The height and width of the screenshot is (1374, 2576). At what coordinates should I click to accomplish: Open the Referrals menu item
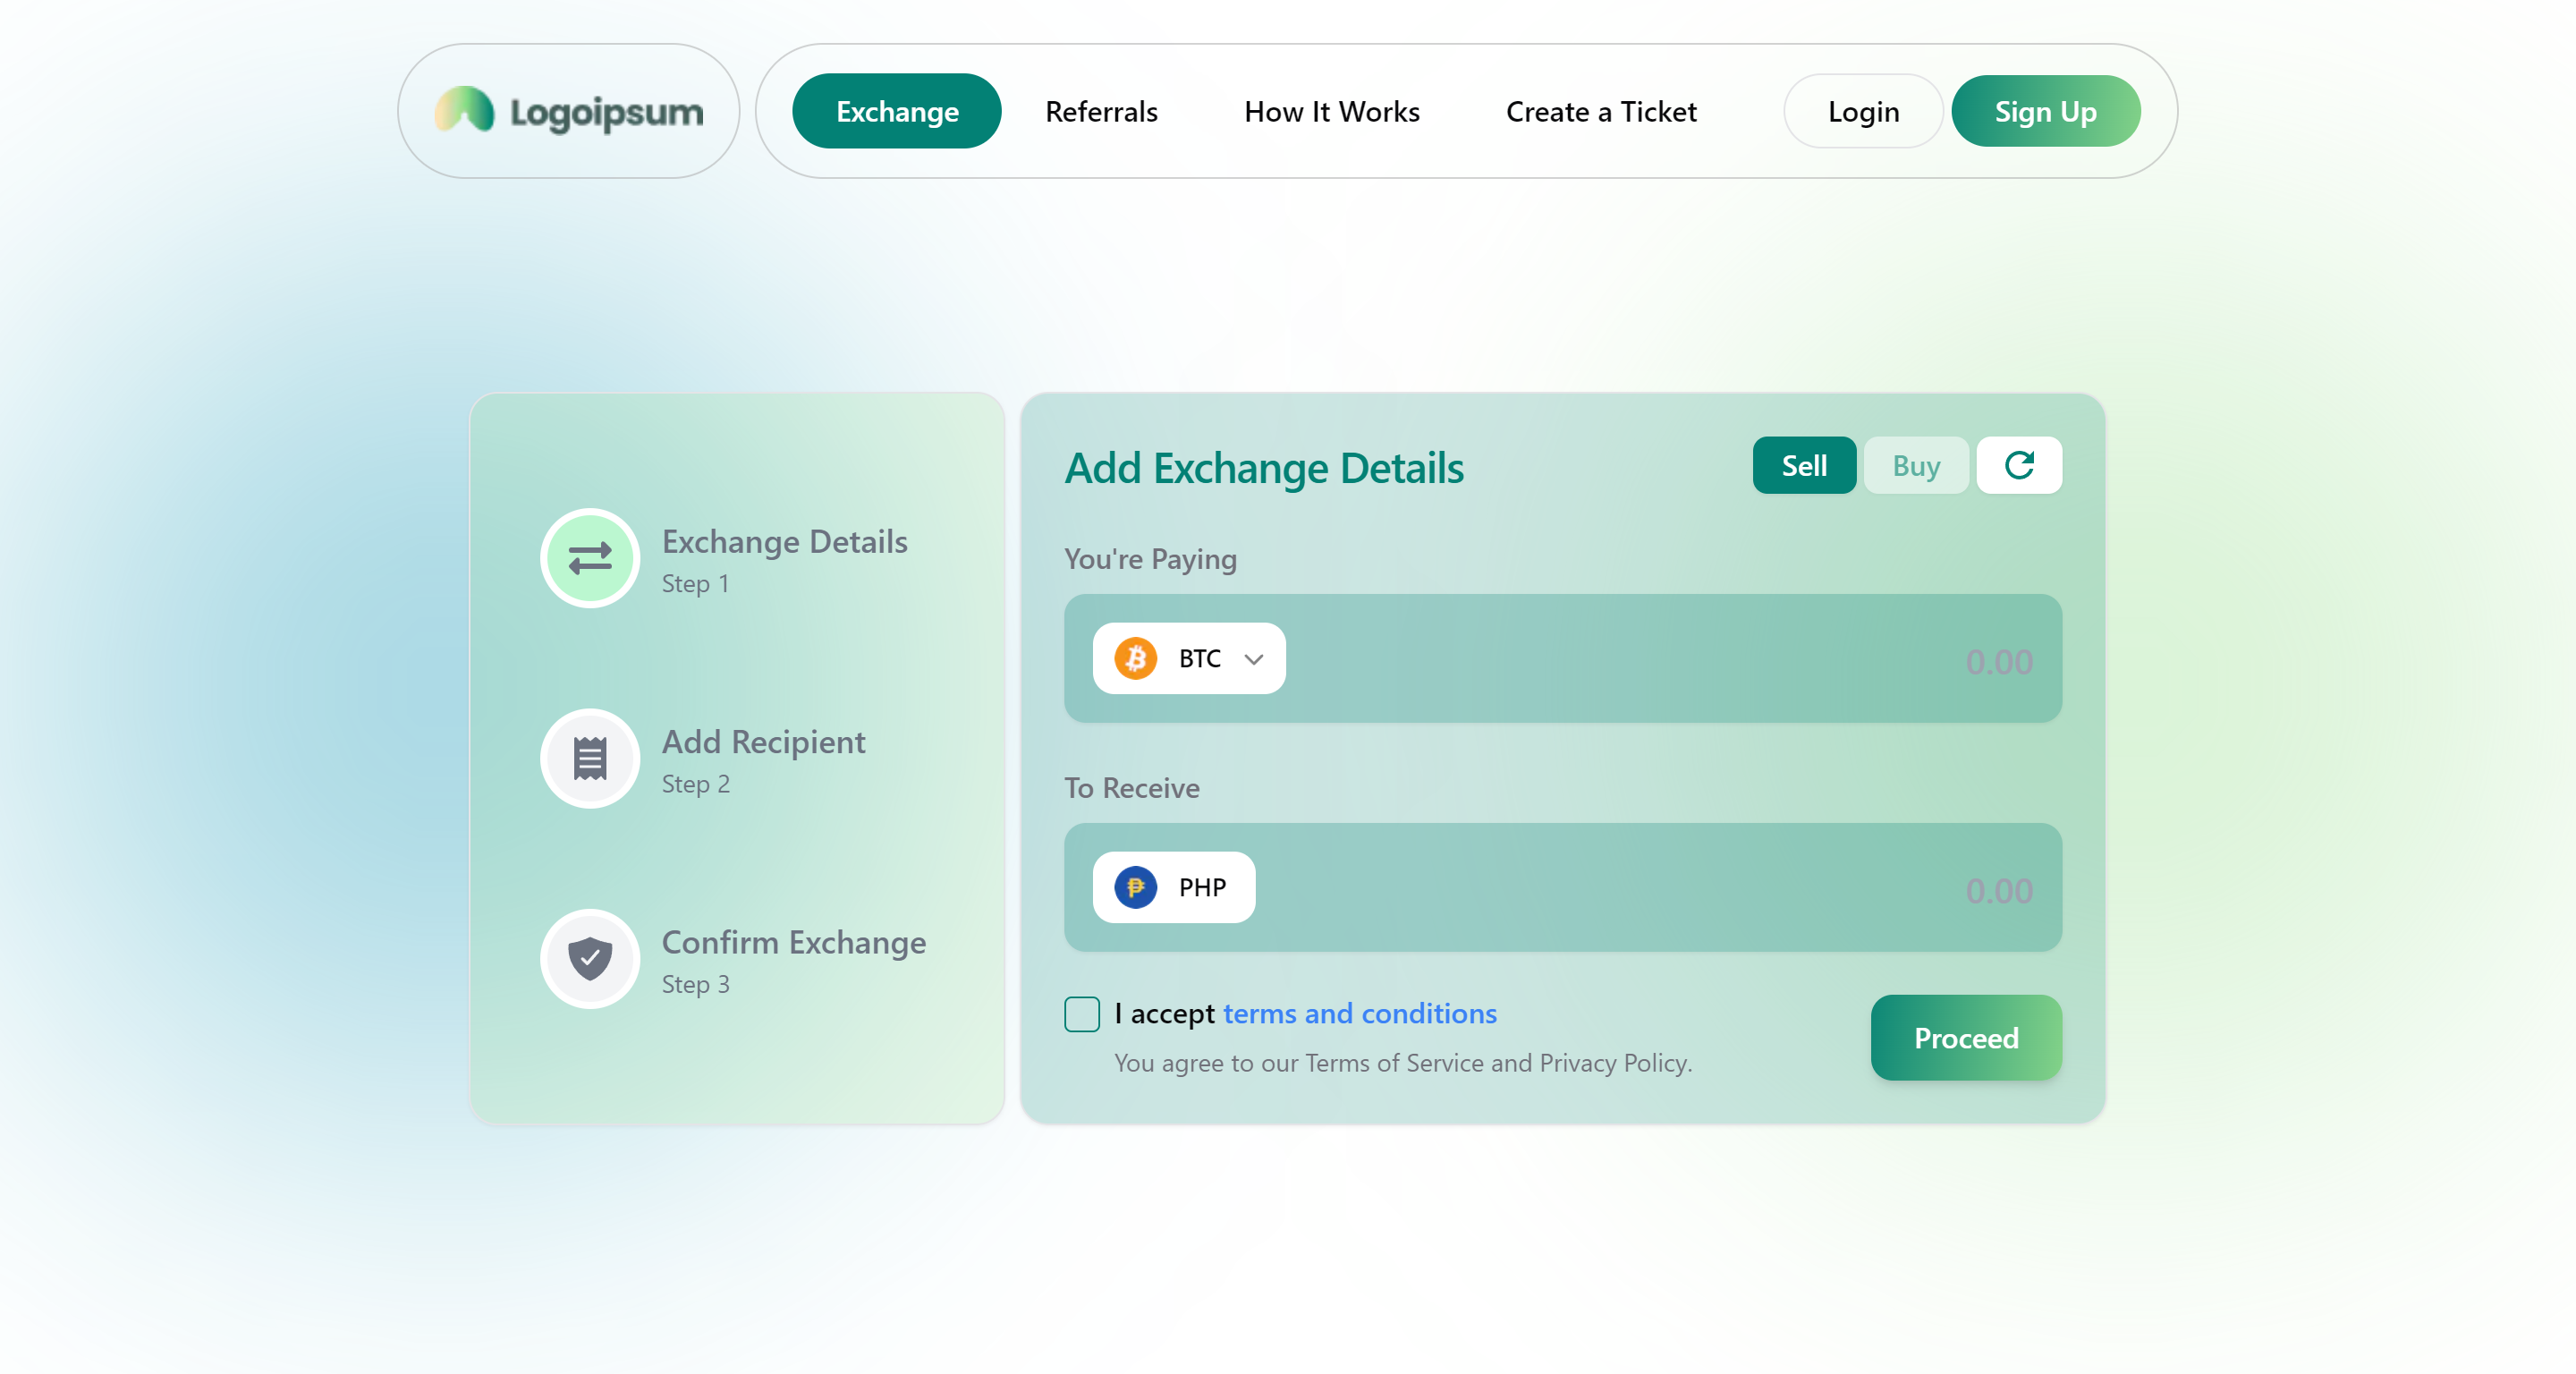(x=1101, y=111)
